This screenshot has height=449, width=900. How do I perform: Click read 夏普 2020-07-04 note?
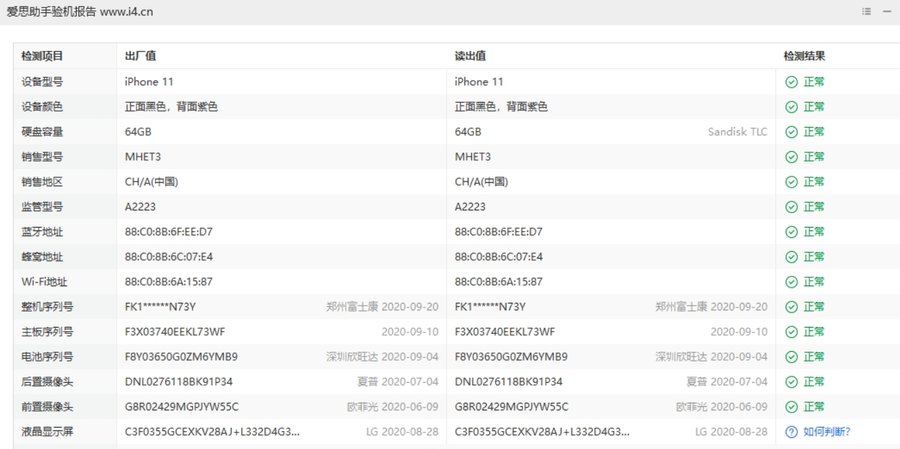[727, 382]
